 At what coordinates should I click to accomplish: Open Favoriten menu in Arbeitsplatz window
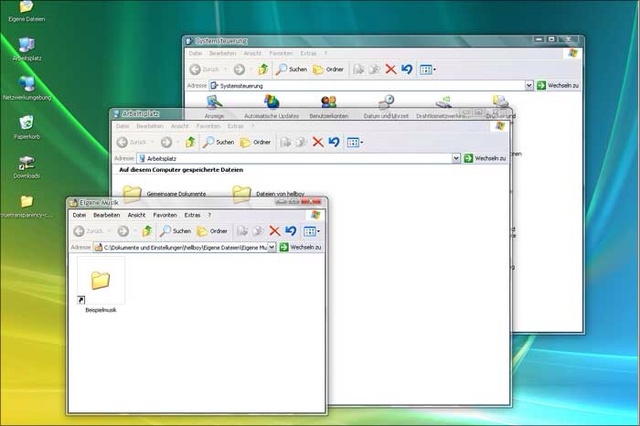[208, 126]
